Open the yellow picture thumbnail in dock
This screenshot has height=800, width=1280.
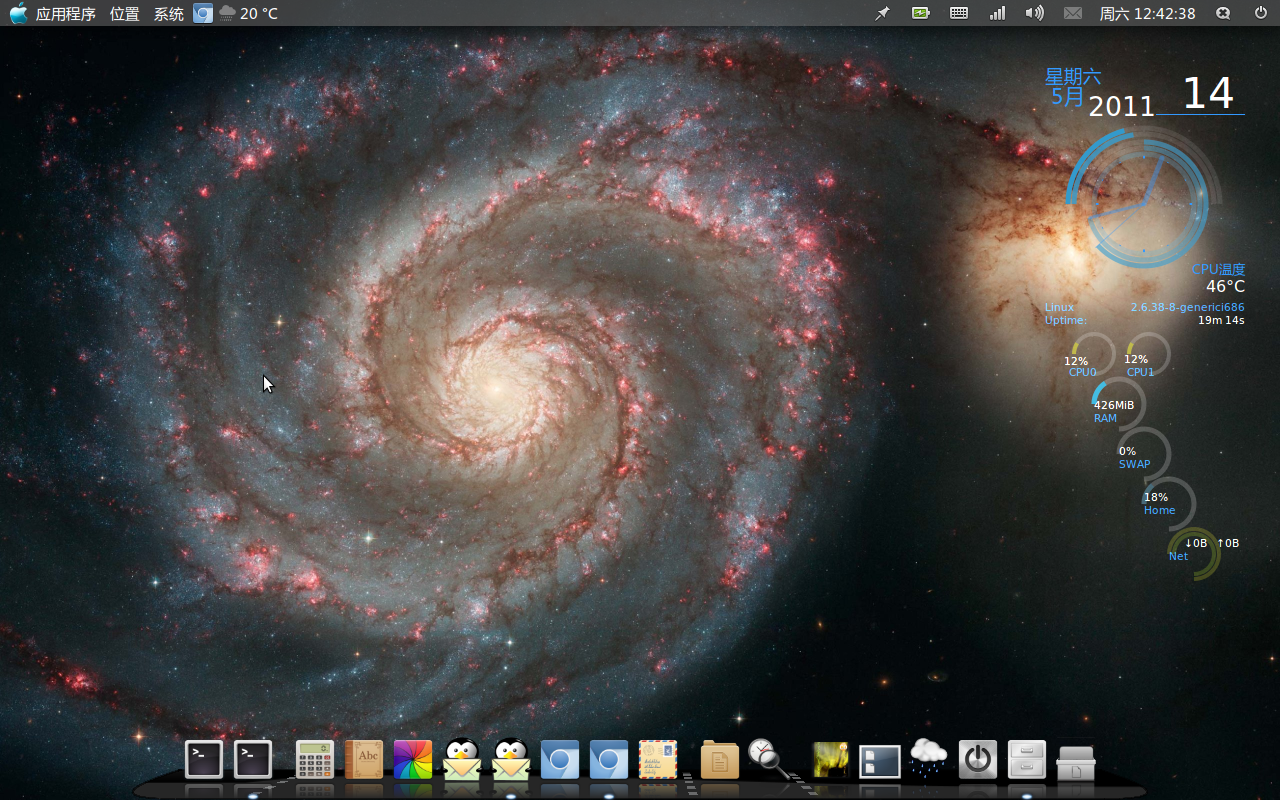click(x=831, y=760)
